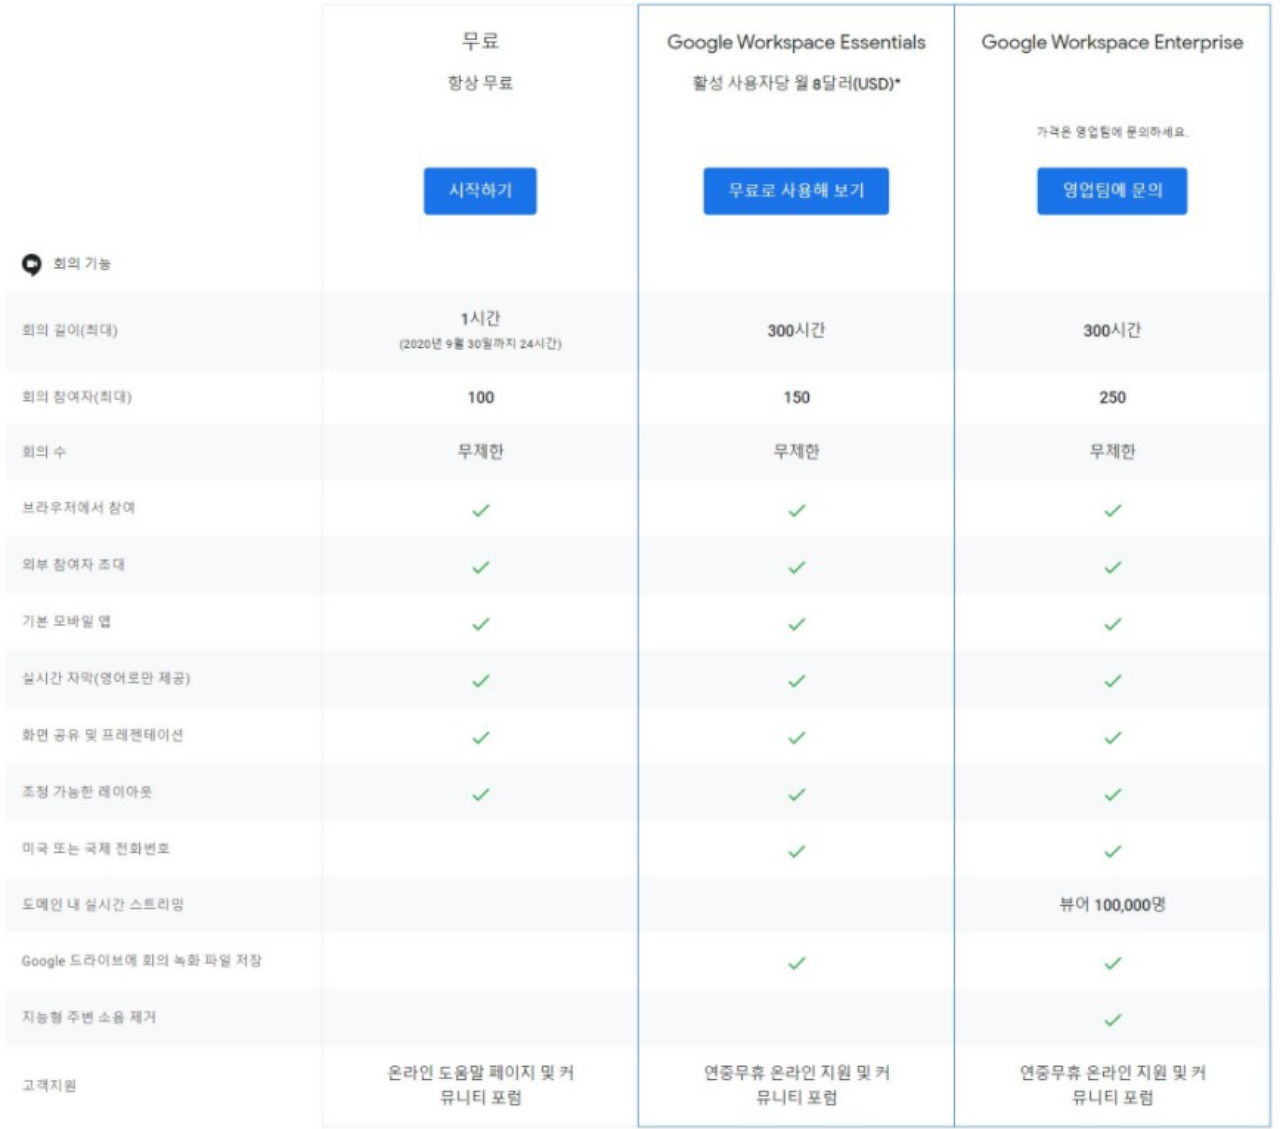Click the 미국 또는 국제 전화번호 row label
Screen dimensions: 1280x1129
96,848
